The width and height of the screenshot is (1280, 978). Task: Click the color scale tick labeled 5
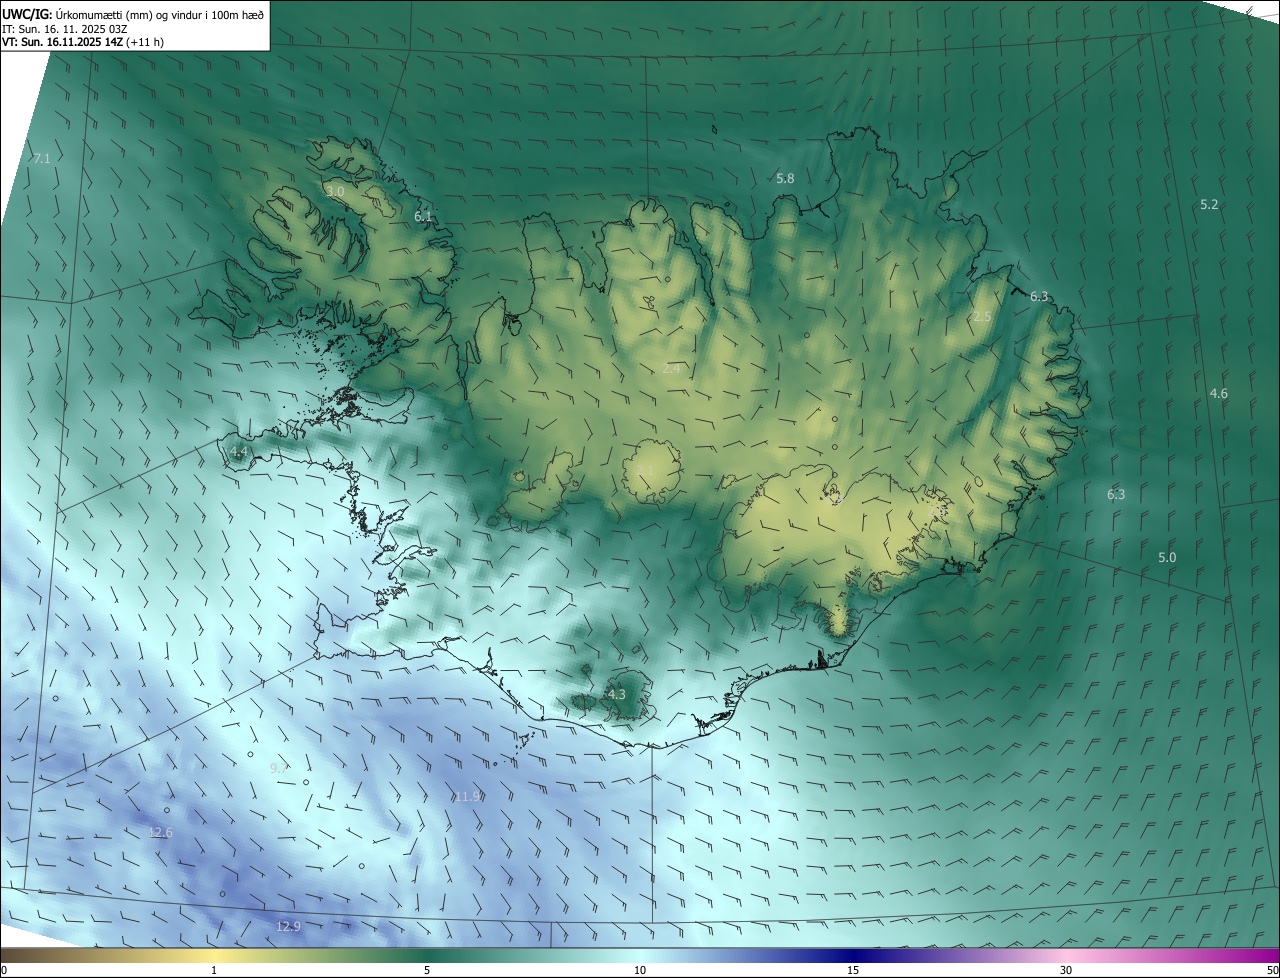pyautogui.click(x=427, y=970)
